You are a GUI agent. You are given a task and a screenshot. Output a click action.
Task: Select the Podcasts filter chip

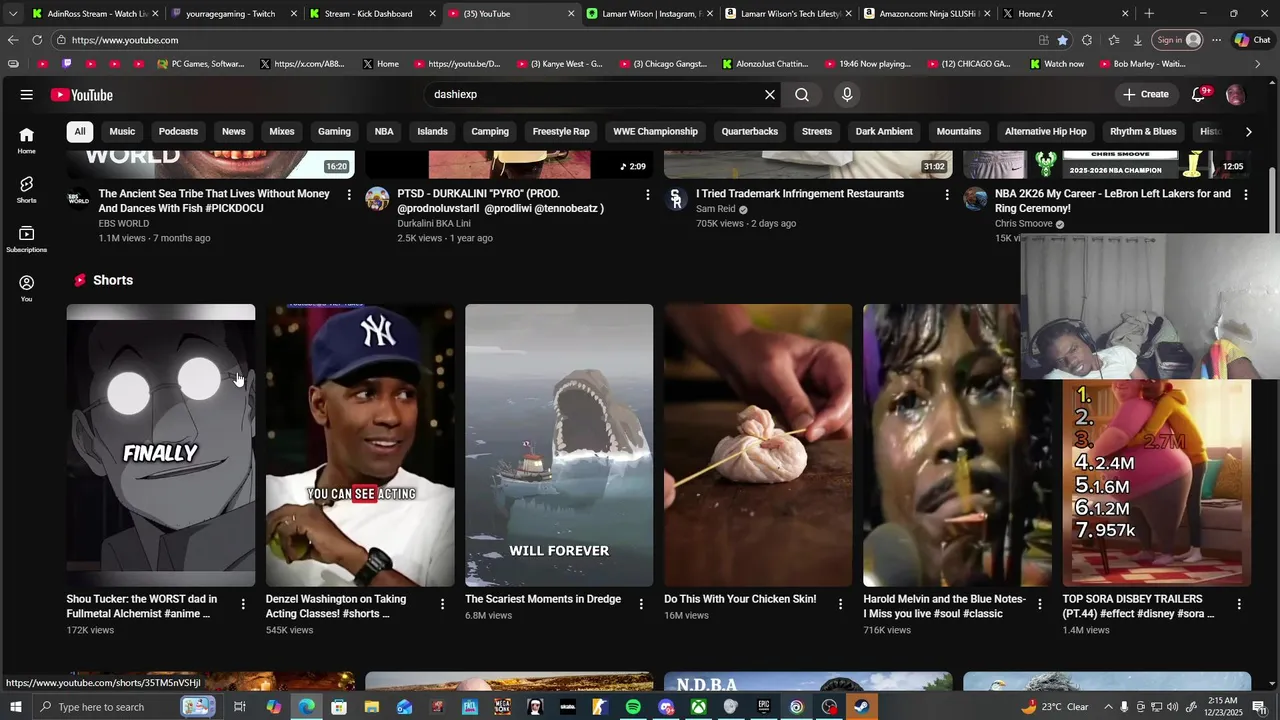[x=178, y=132]
